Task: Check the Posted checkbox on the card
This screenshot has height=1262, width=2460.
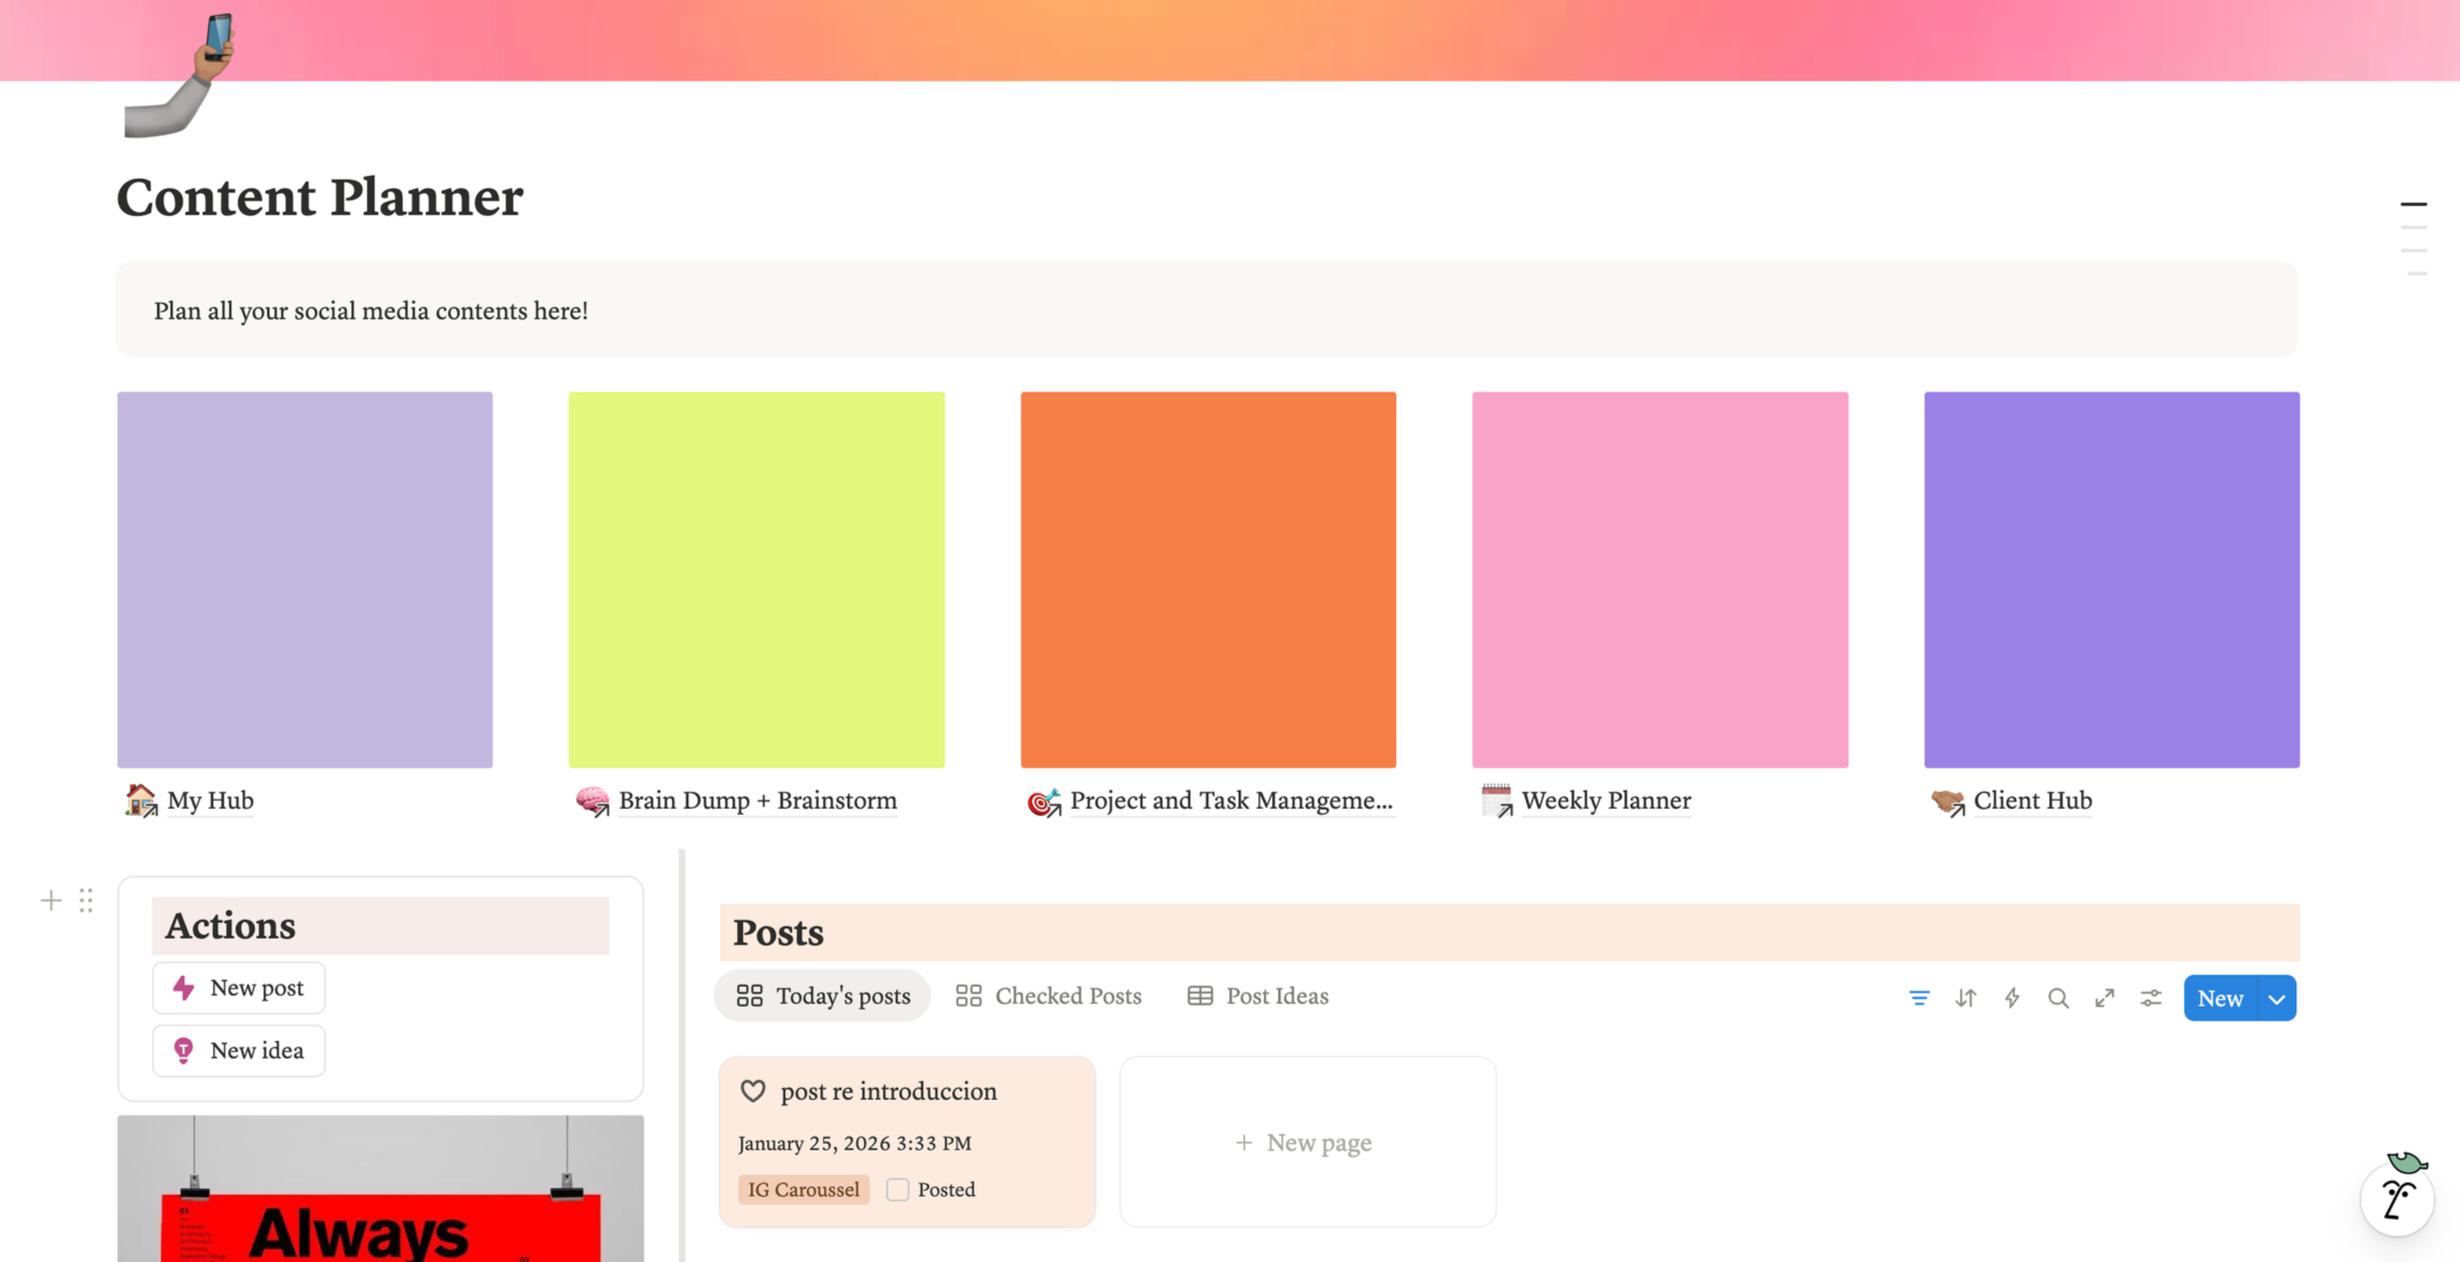Action: [x=898, y=1189]
